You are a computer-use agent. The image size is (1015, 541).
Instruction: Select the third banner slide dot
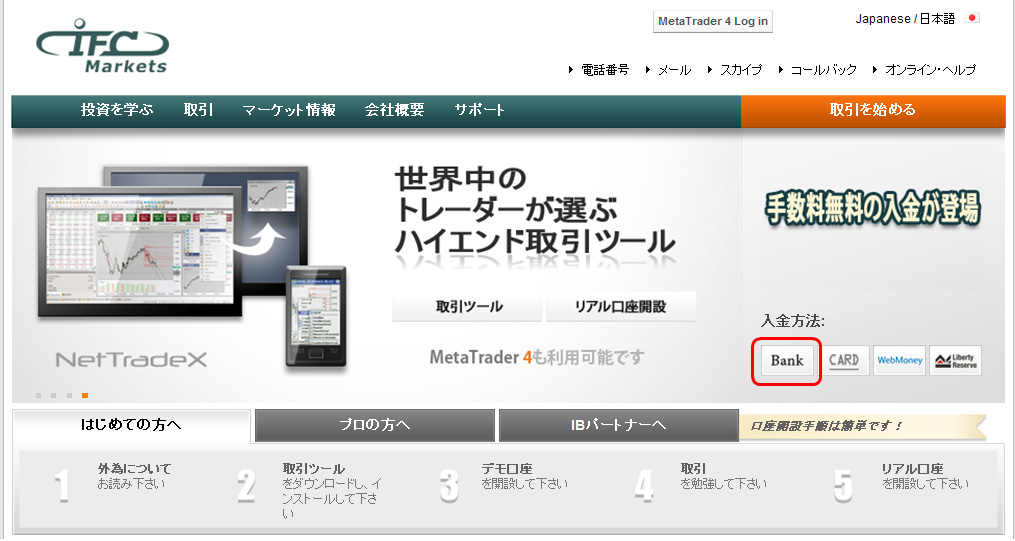(x=69, y=395)
